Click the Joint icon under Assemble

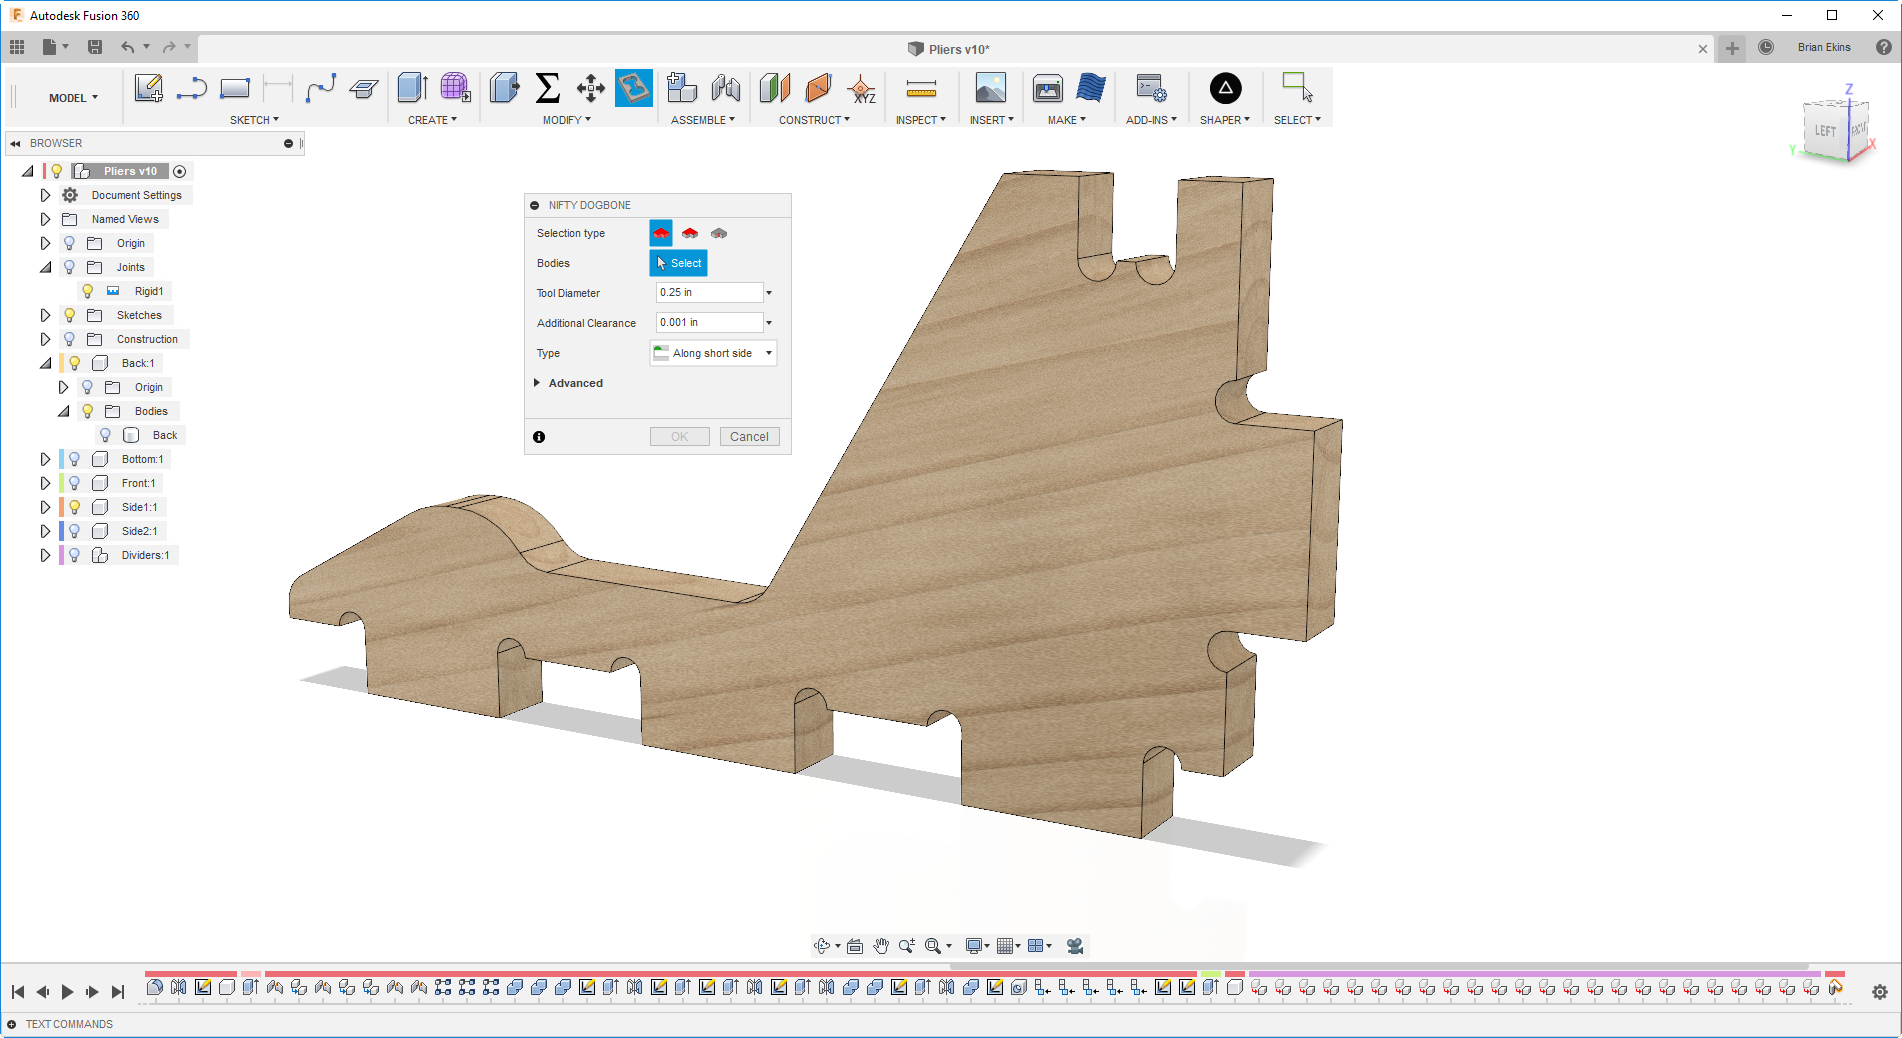726,89
